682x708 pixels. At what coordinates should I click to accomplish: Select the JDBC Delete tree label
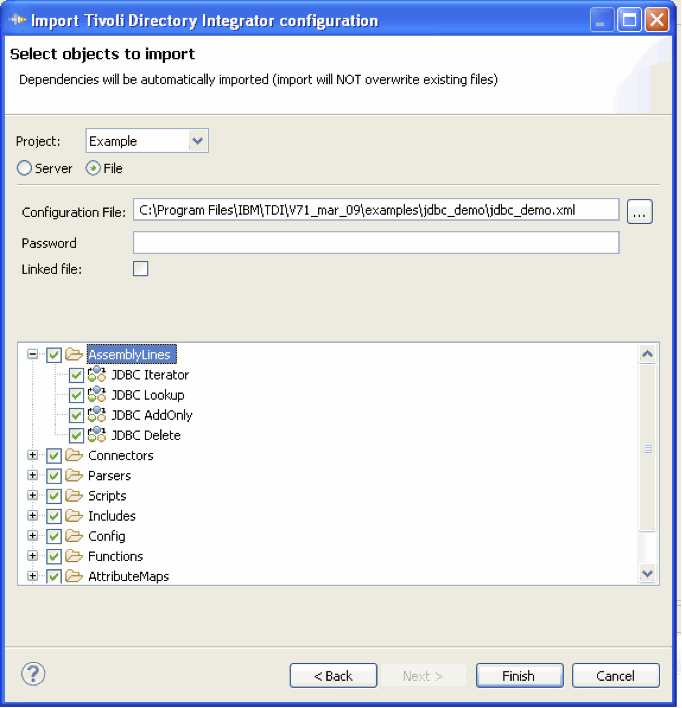(146, 435)
